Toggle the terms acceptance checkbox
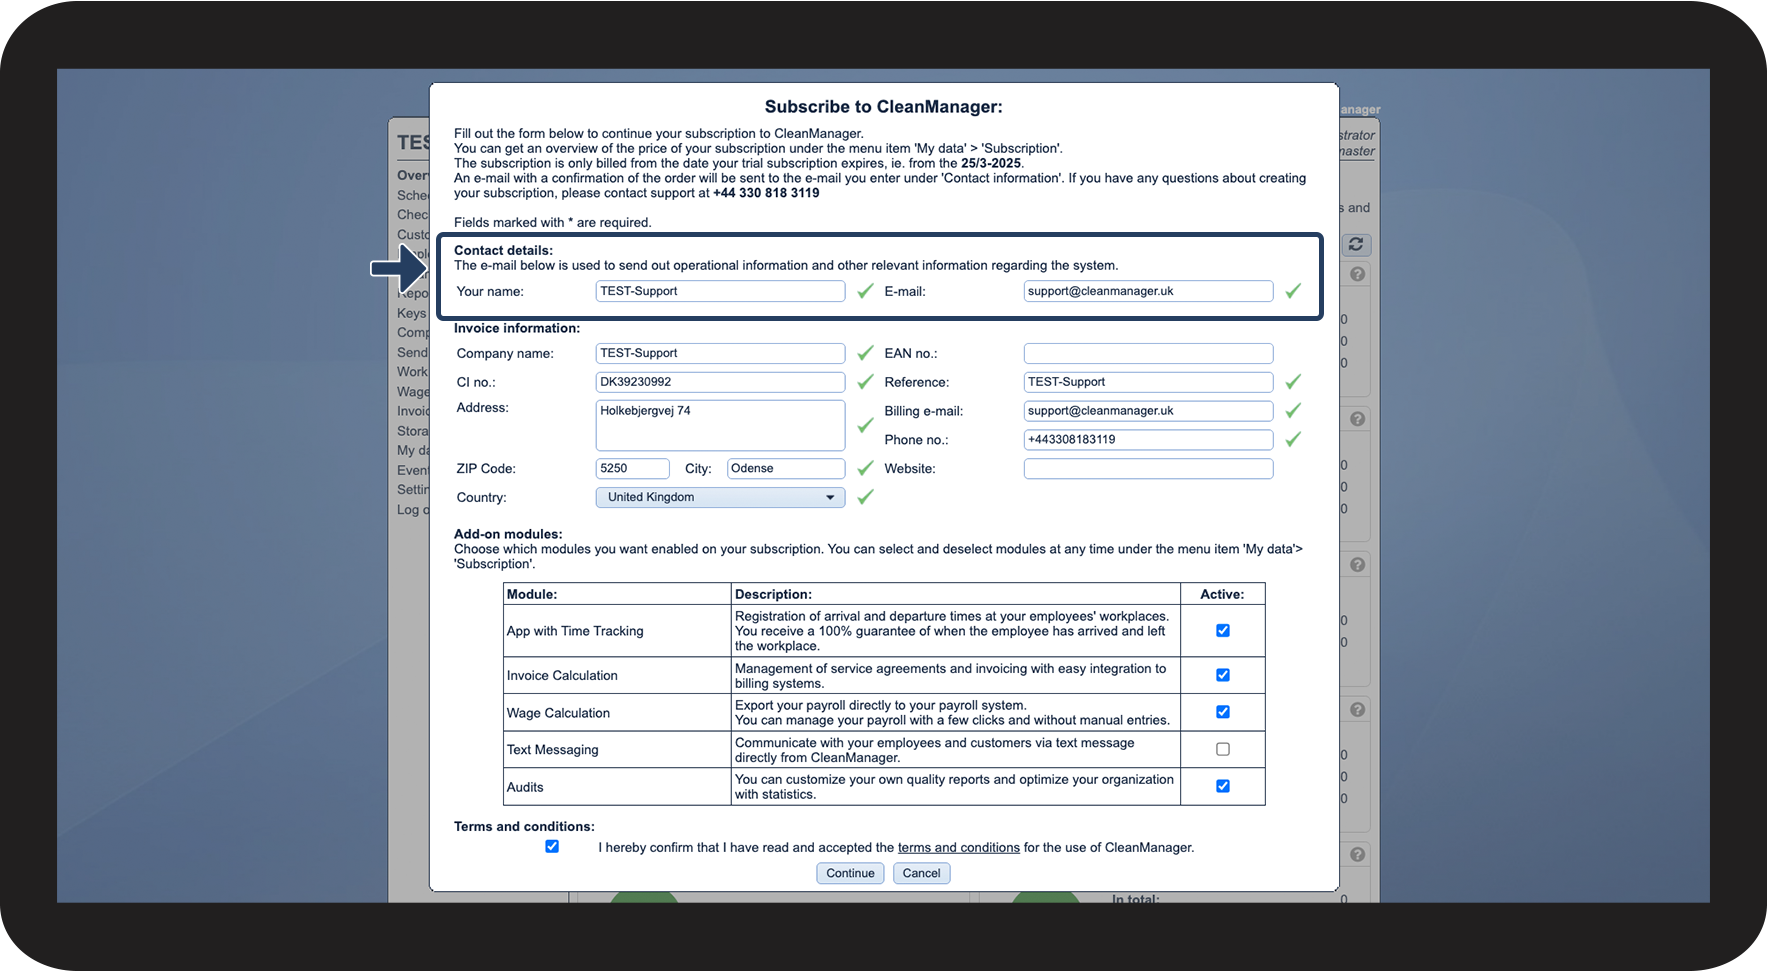The height and width of the screenshot is (971, 1767). point(552,846)
